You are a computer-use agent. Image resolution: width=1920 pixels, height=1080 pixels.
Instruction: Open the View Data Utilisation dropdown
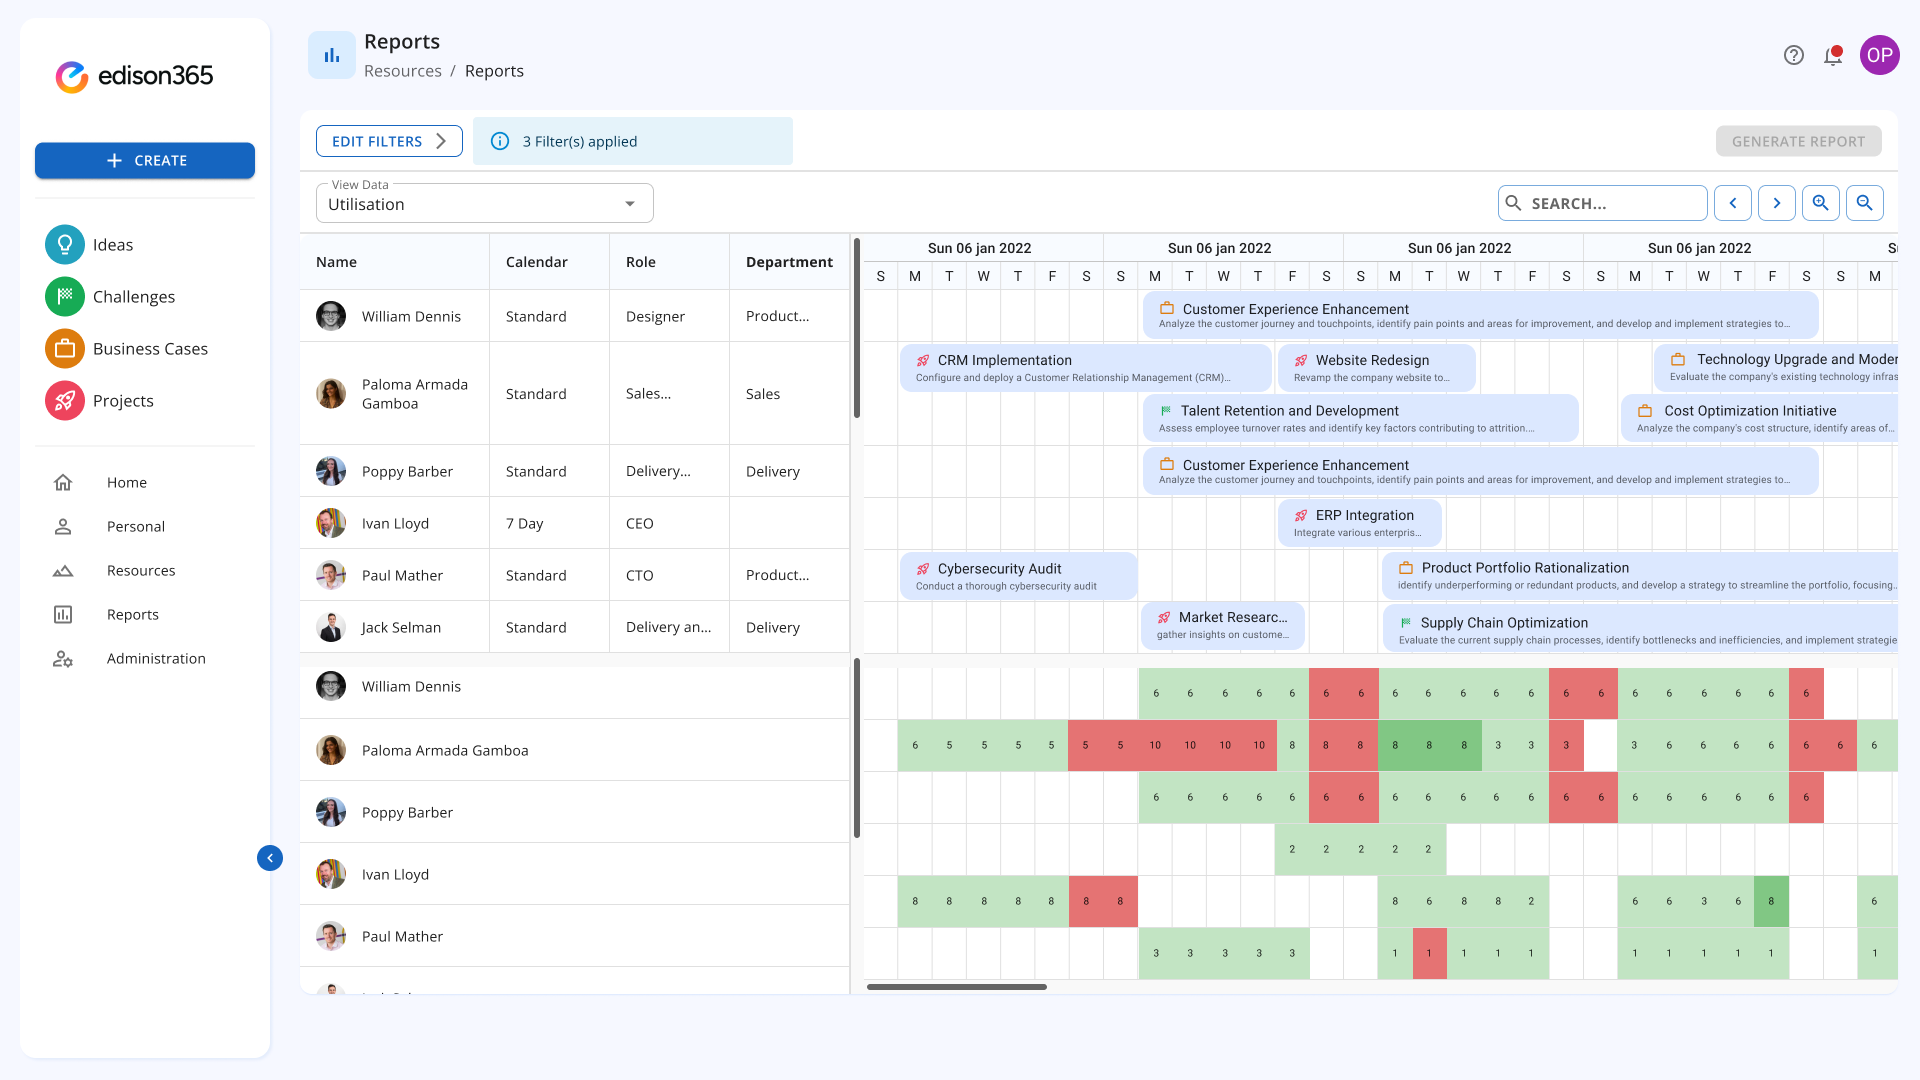click(x=485, y=204)
